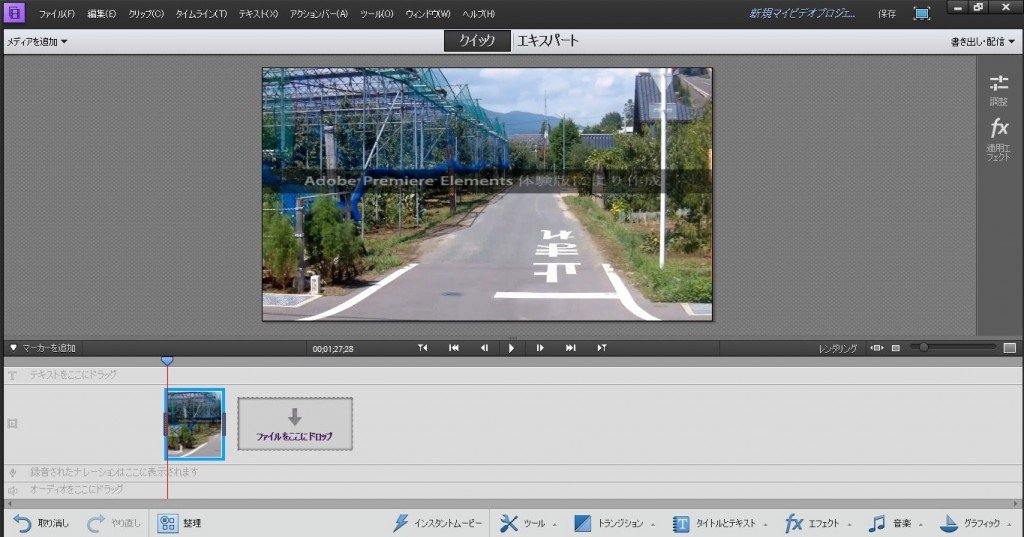
Task: Click the video track icon on timeline
Action: point(12,423)
